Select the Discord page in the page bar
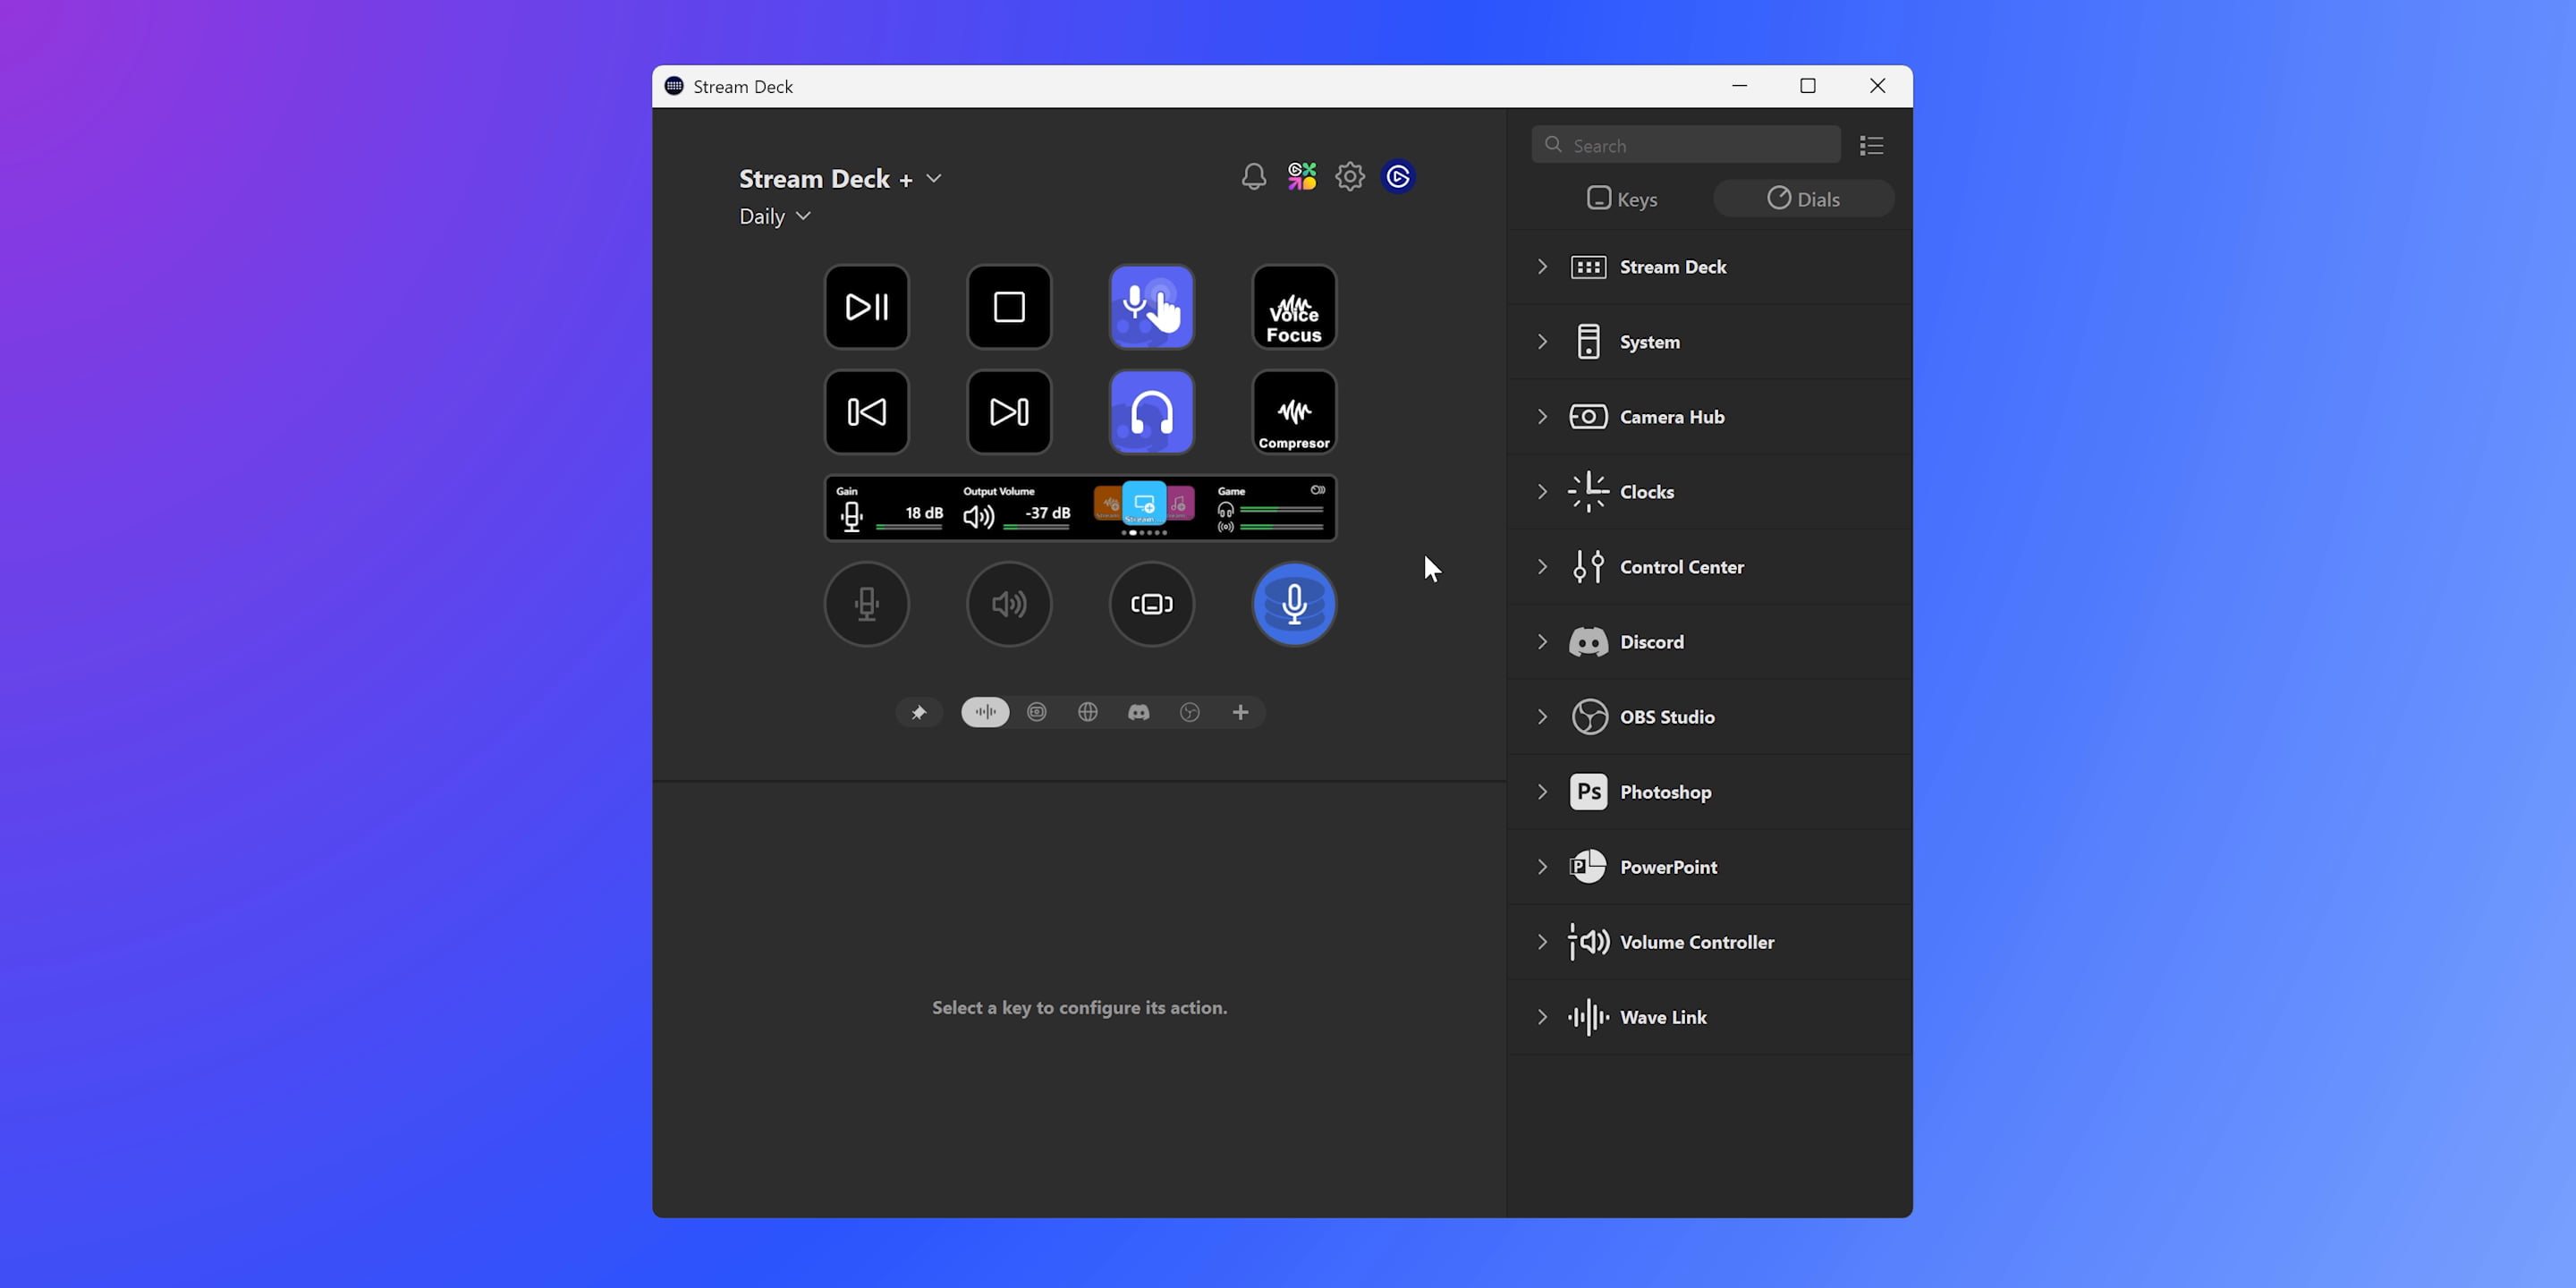The image size is (2576, 1288). [x=1138, y=712]
